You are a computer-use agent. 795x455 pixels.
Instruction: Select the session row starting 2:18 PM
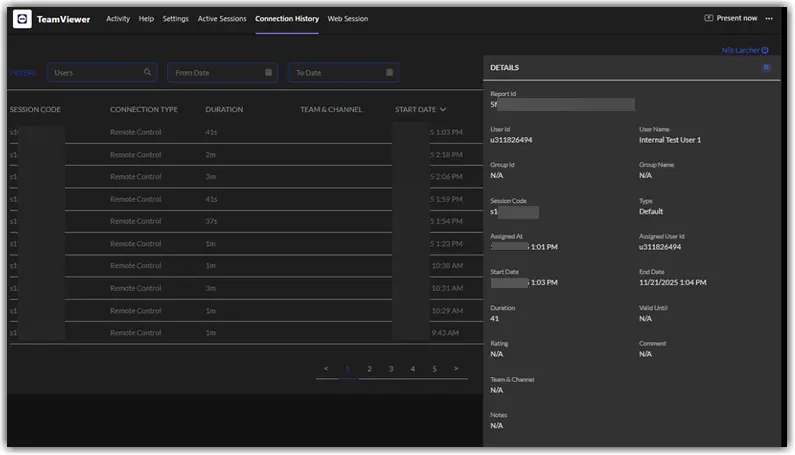(x=246, y=155)
